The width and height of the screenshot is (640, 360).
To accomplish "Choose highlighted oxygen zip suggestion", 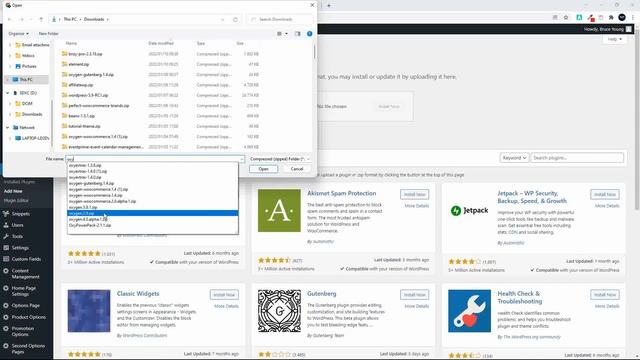I will click(x=153, y=213).
